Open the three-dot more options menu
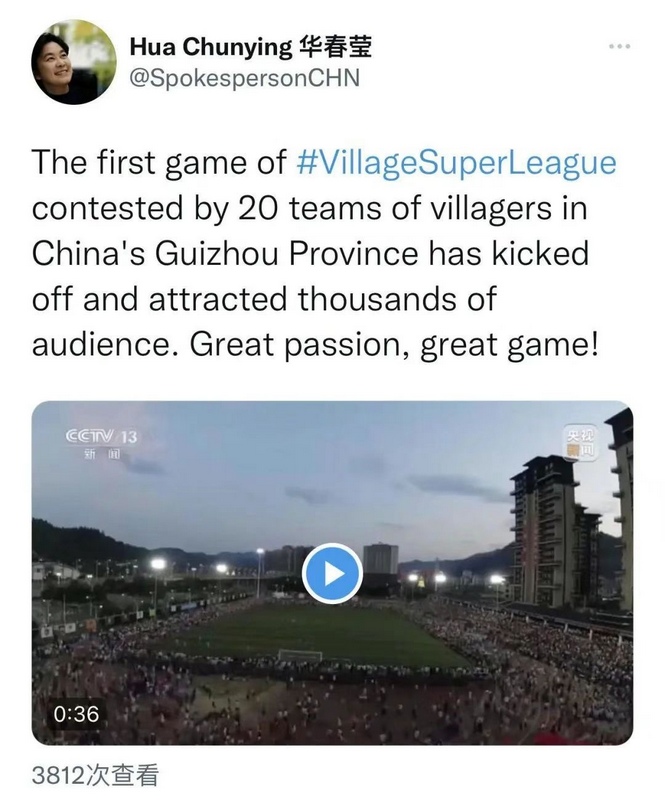This screenshot has height=800, width=665. pos(618,48)
